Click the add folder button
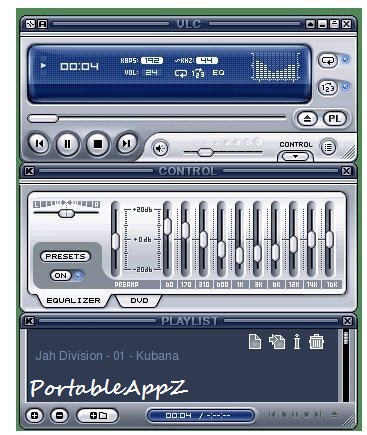The width and height of the screenshot is (367, 435). click(x=98, y=415)
